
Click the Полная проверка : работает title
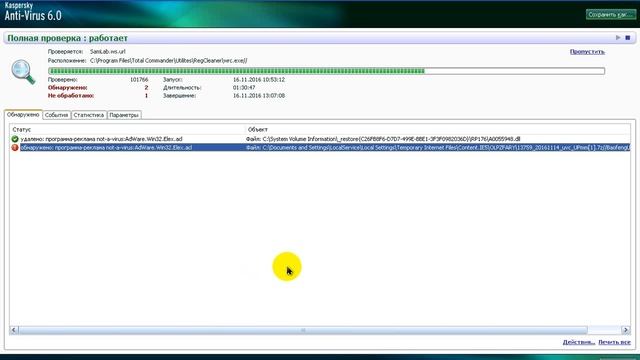pos(67,38)
